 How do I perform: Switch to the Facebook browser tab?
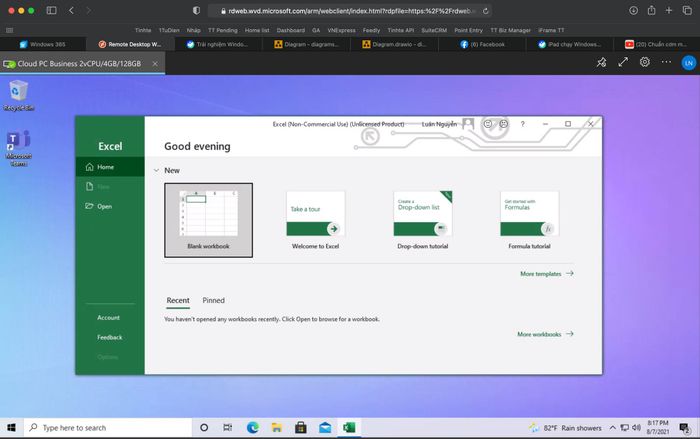click(x=483, y=44)
